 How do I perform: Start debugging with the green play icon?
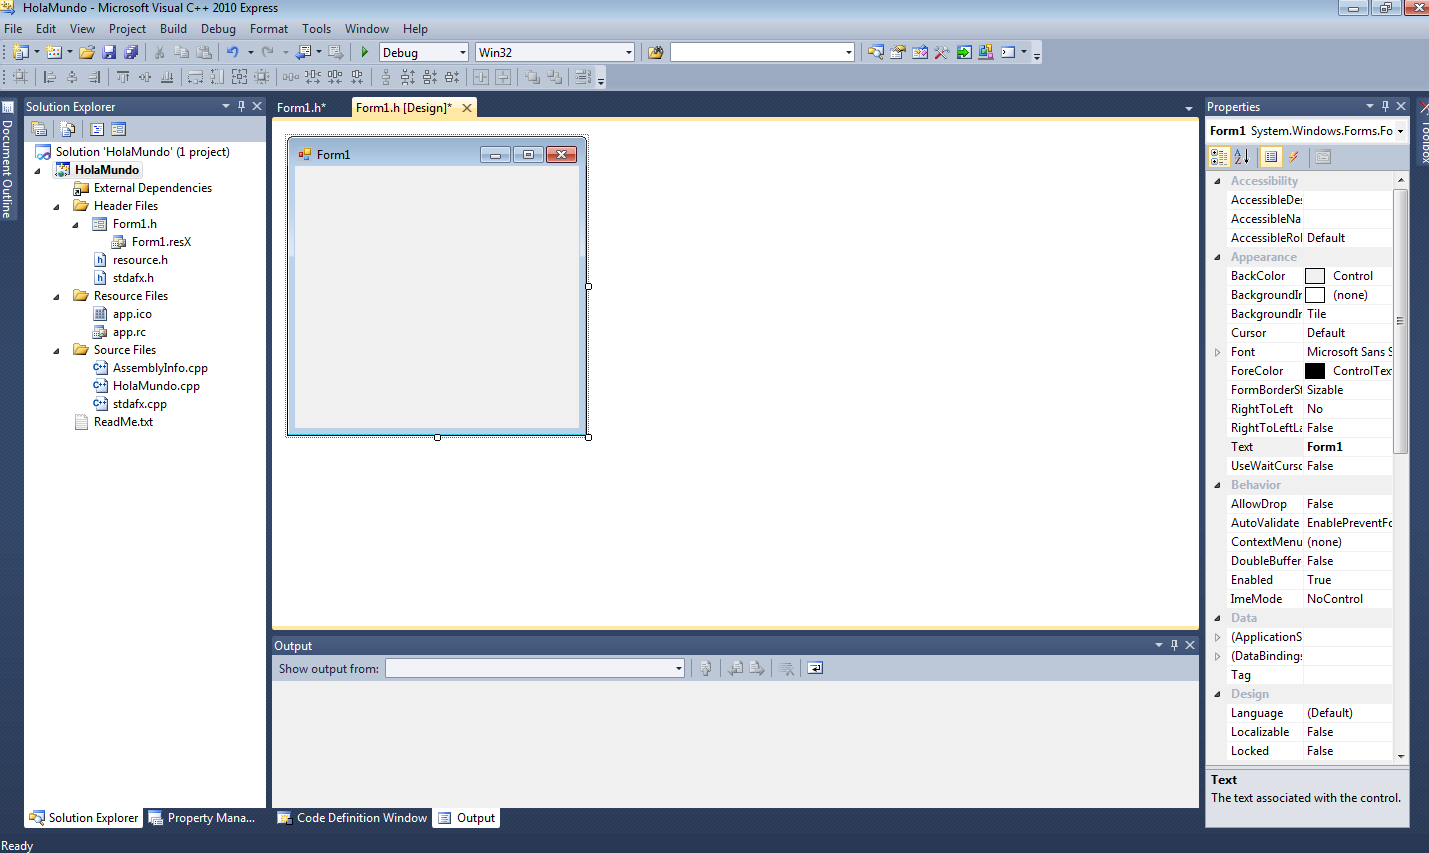tap(365, 52)
